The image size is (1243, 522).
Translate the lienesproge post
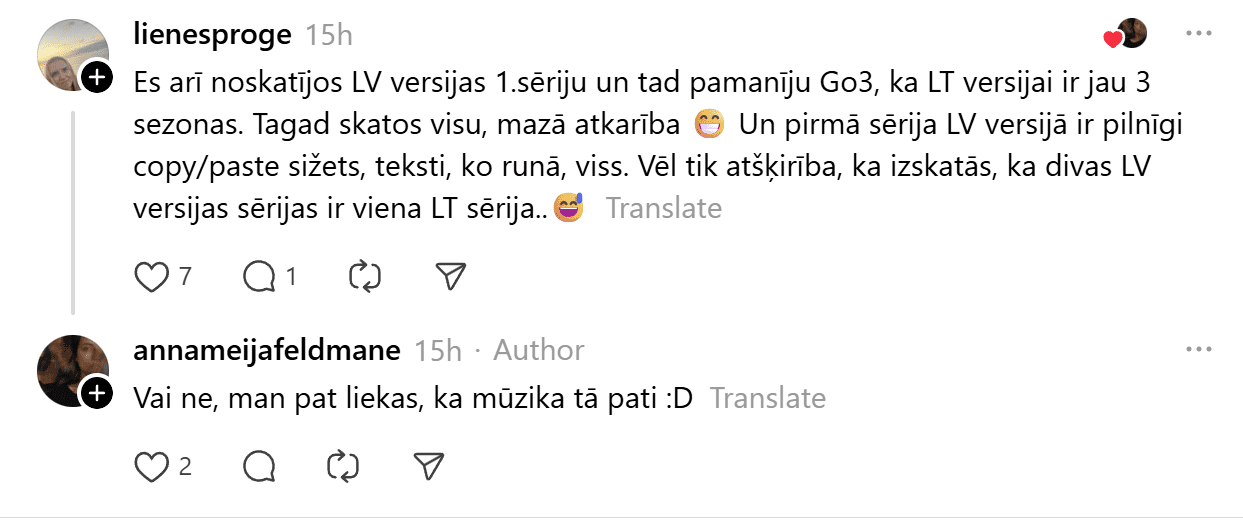(663, 208)
